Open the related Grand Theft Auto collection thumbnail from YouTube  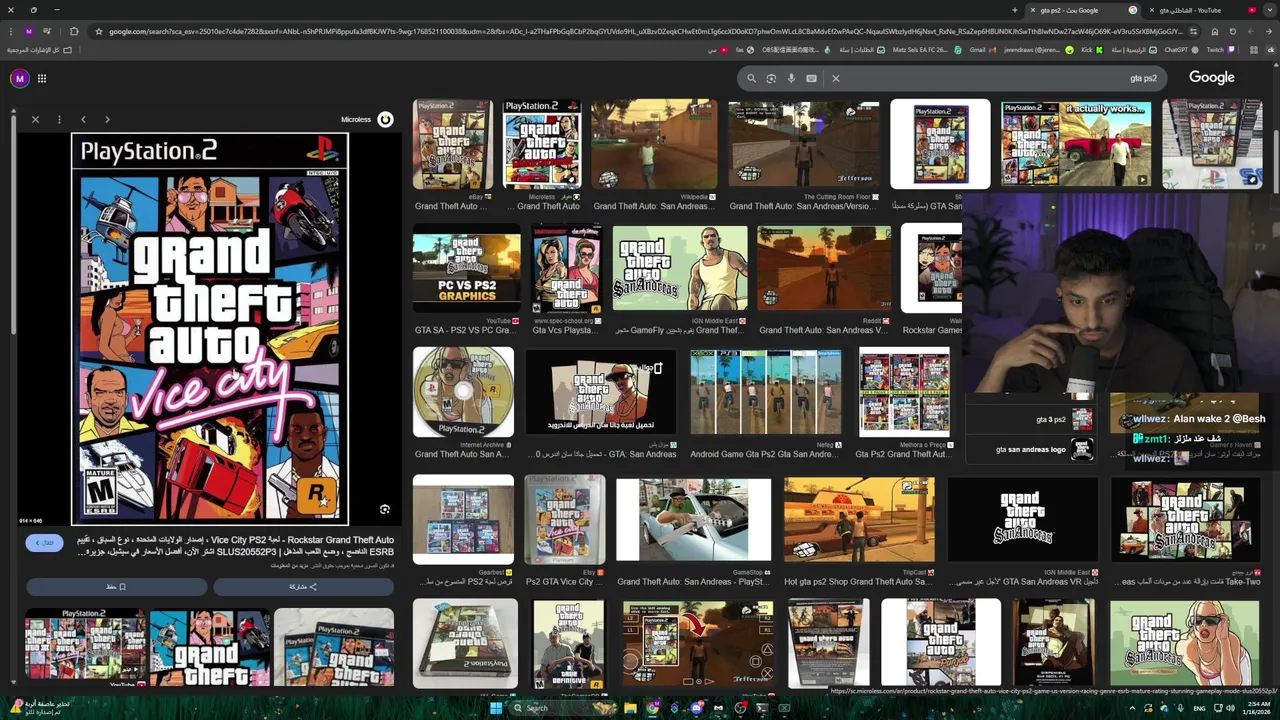coord(85,645)
